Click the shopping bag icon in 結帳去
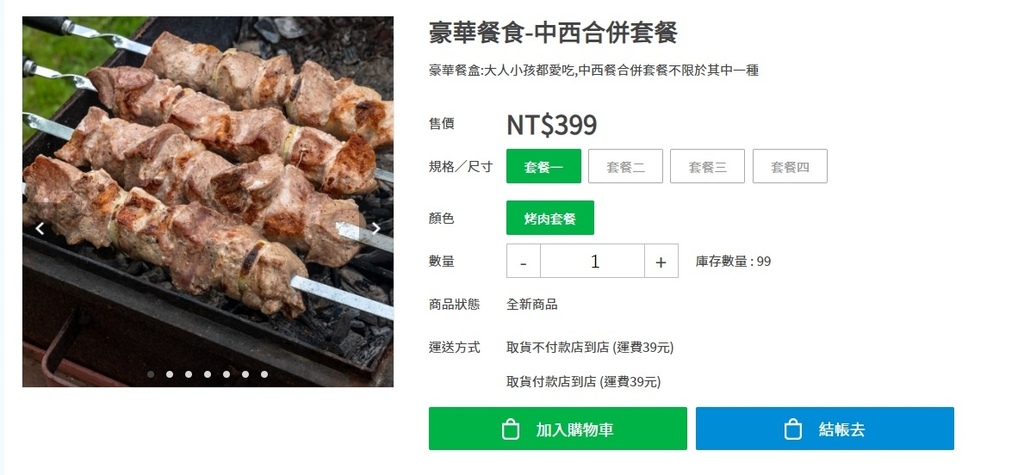 [x=792, y=429]
